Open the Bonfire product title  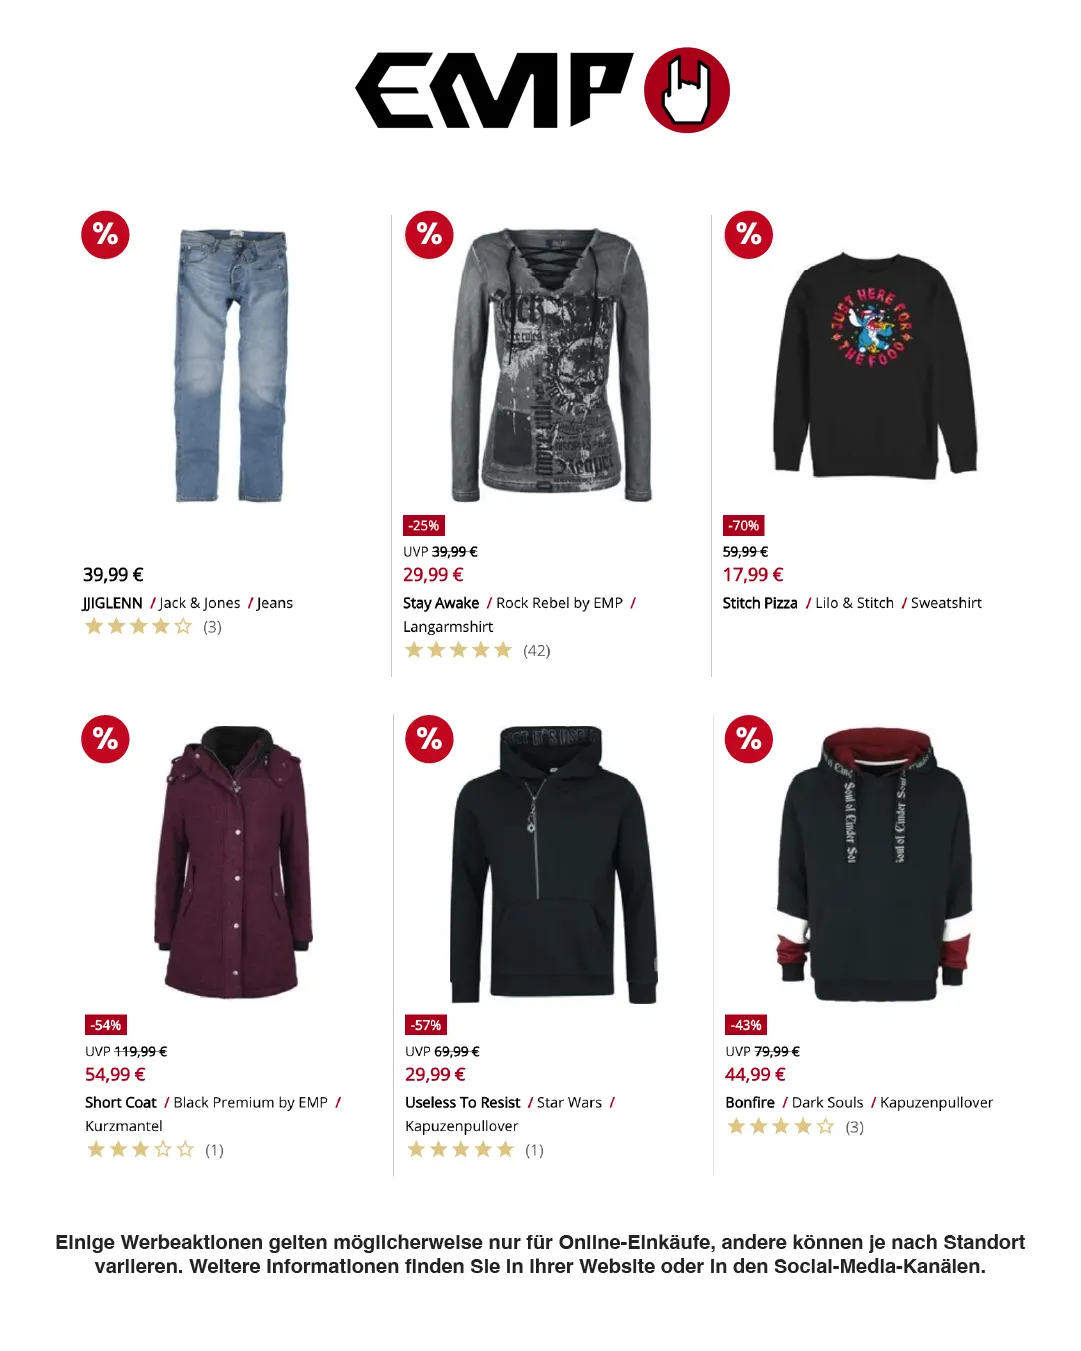pyautogui.click(x=750, y=1103)
